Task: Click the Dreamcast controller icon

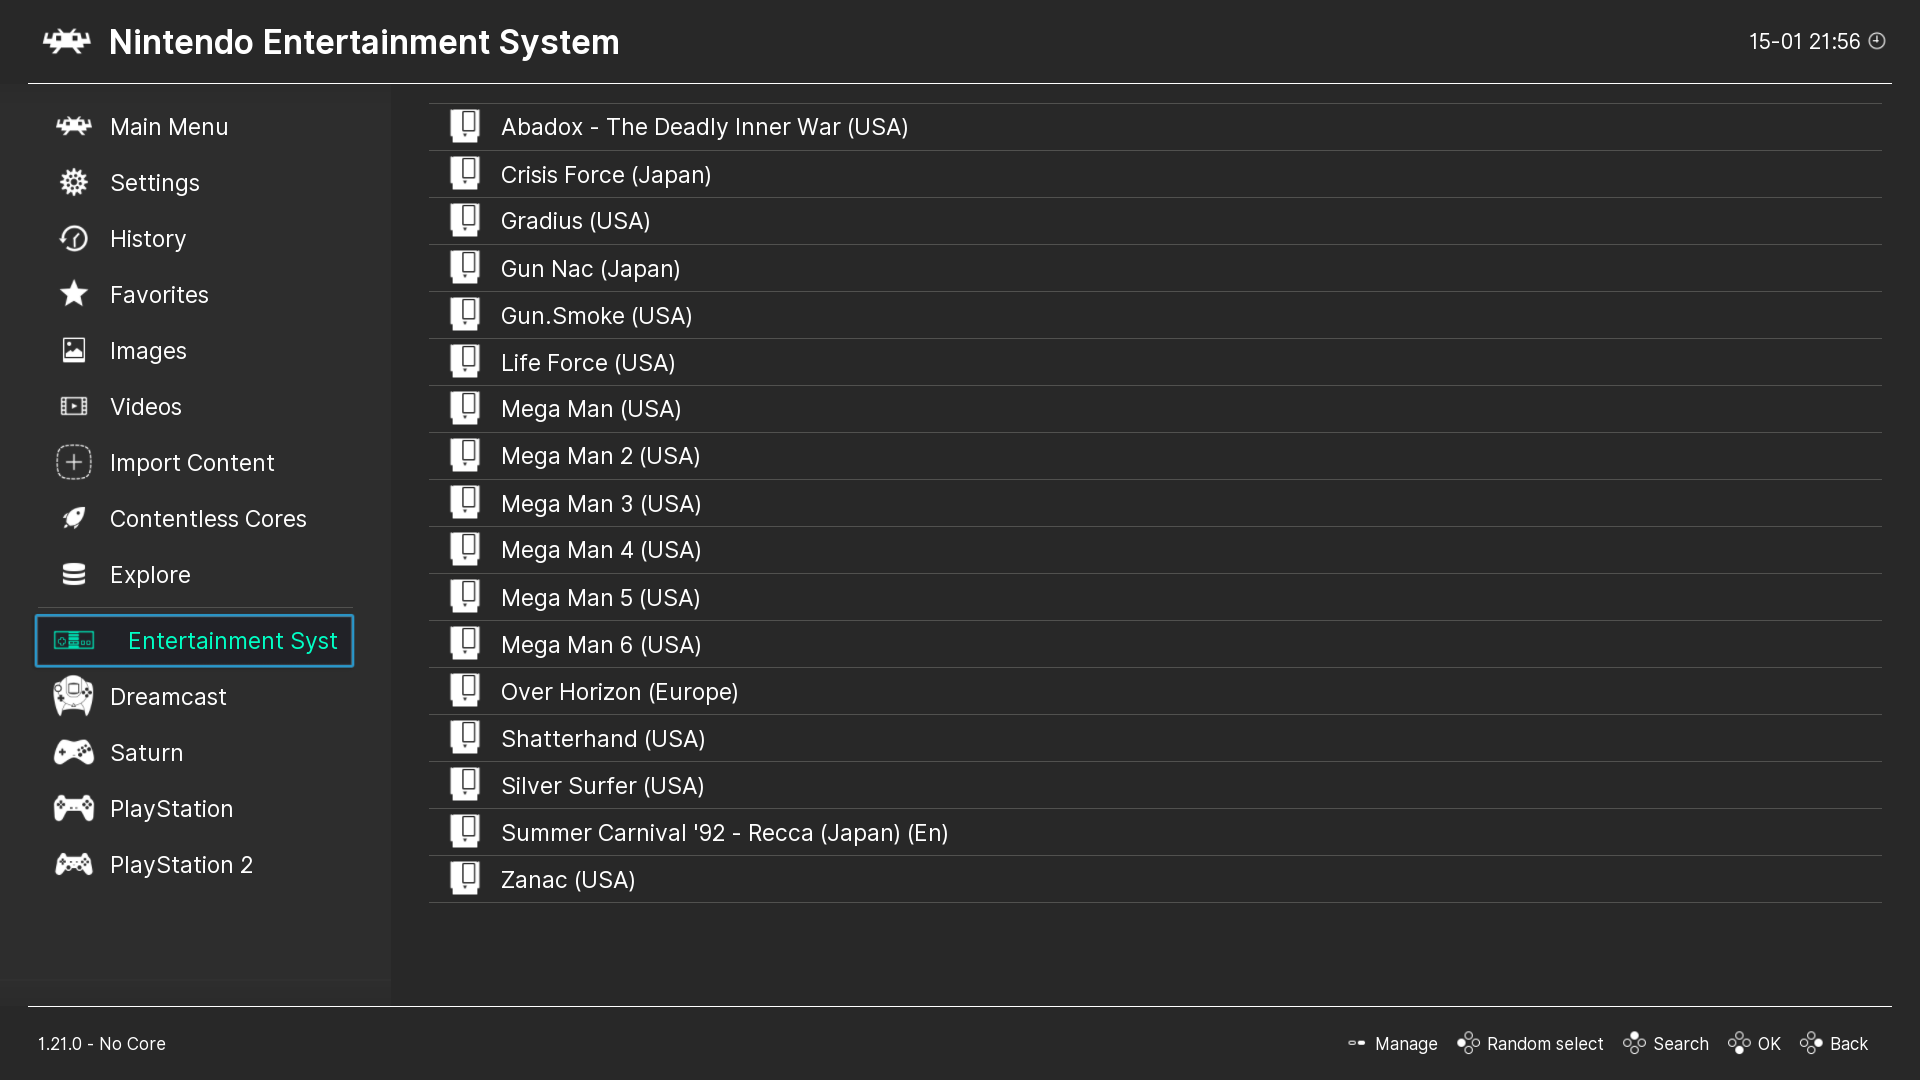Action: click(x=73, y=696)
